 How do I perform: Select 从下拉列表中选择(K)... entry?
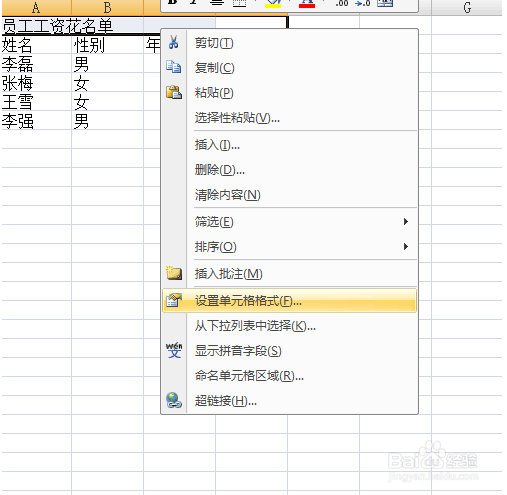(x=289, y=325)
